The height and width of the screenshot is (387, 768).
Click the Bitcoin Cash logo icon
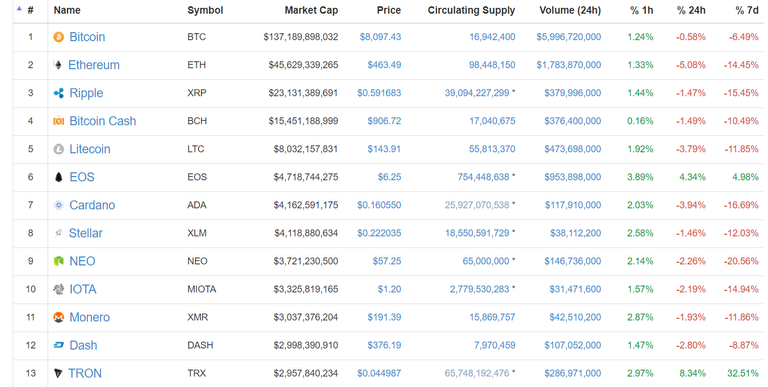pyautogui.click(x=58, y=121)
